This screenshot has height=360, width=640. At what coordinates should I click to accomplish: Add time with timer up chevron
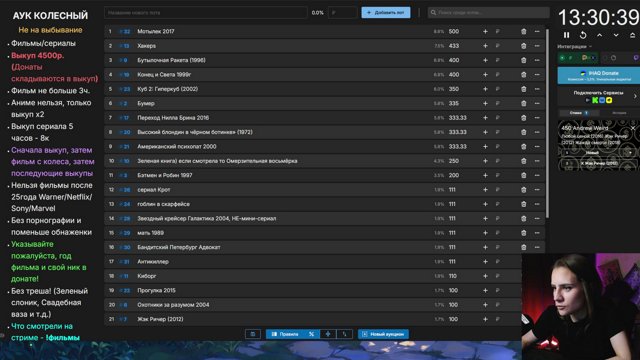click(x=599, y=35)
